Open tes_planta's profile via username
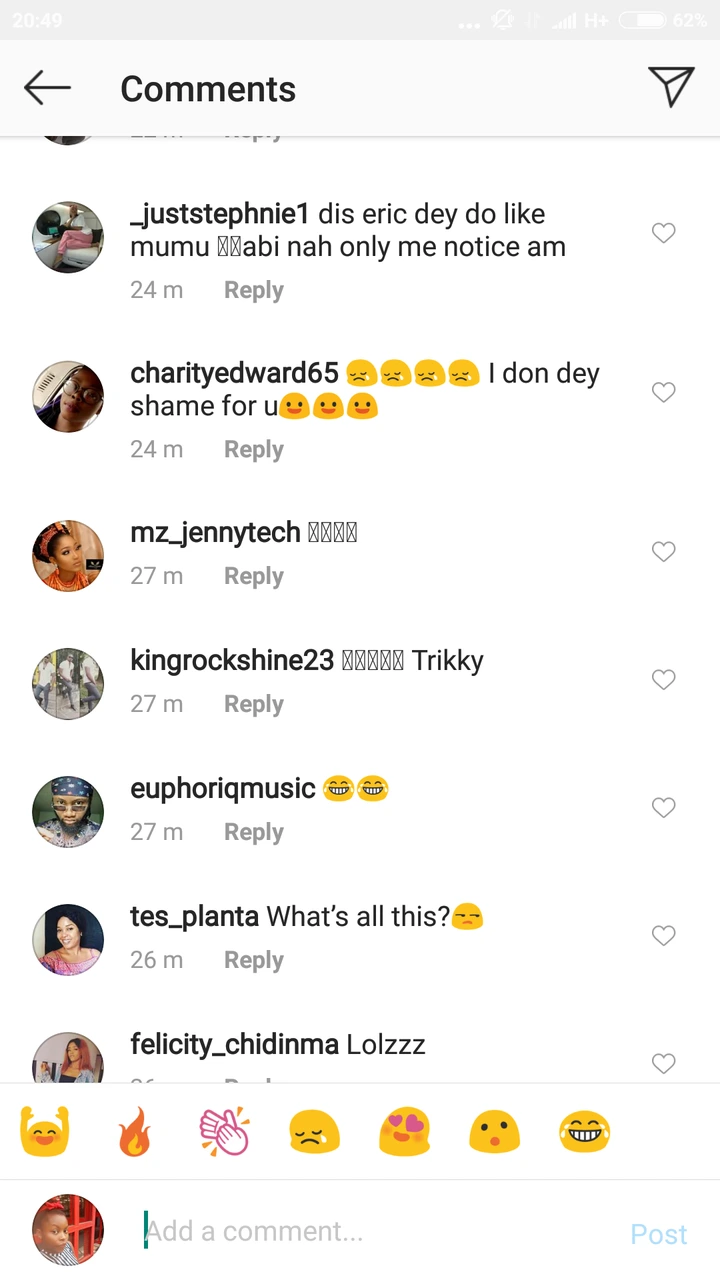This screenshot has height=1280, width=720. point(194,916)
